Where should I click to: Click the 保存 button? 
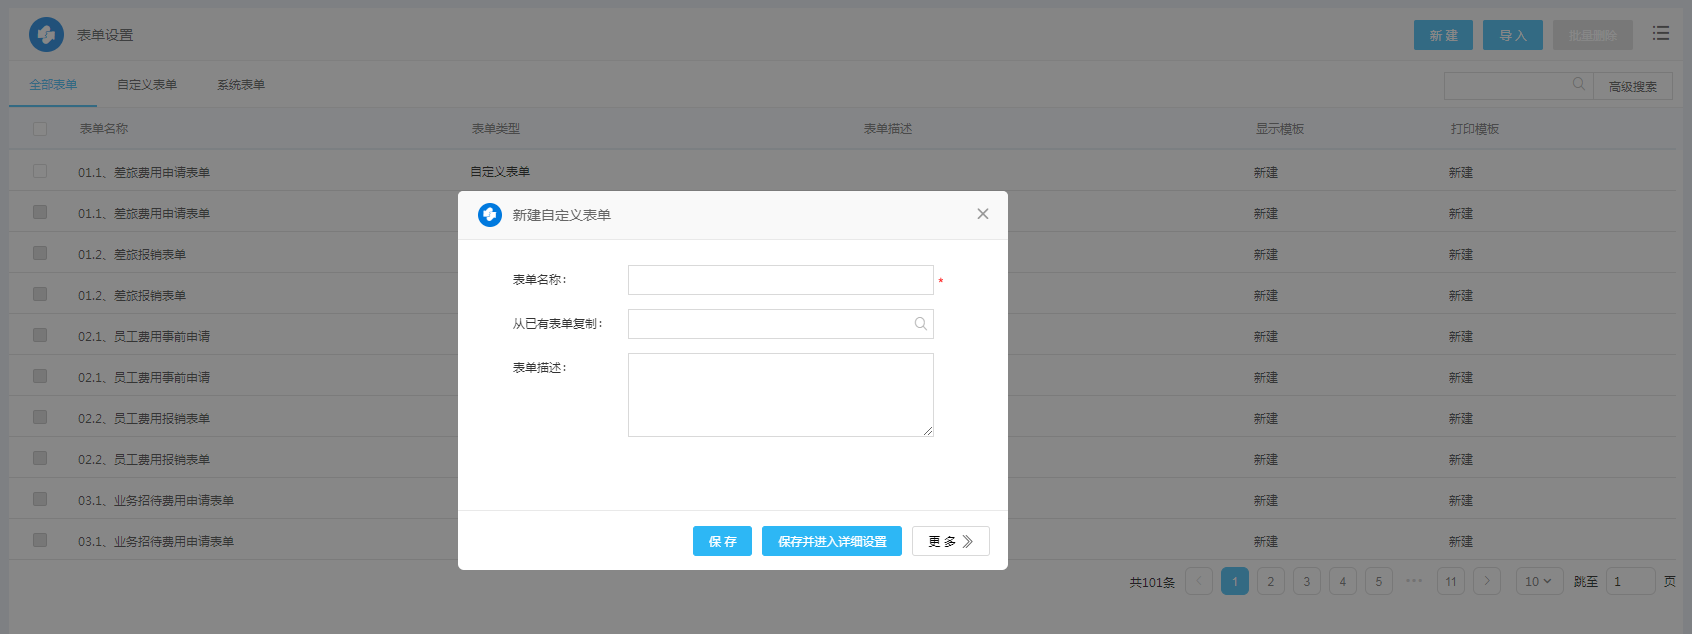point(722,541)
